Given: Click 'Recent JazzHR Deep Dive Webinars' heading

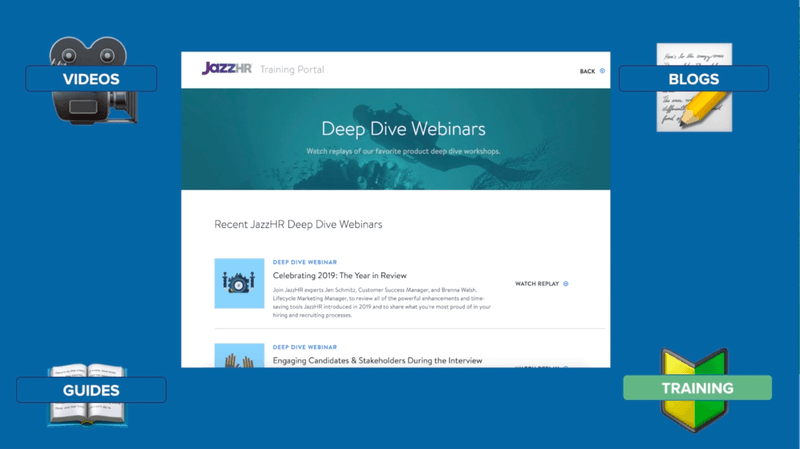Looking at the screenshot, I should (298, 224).
